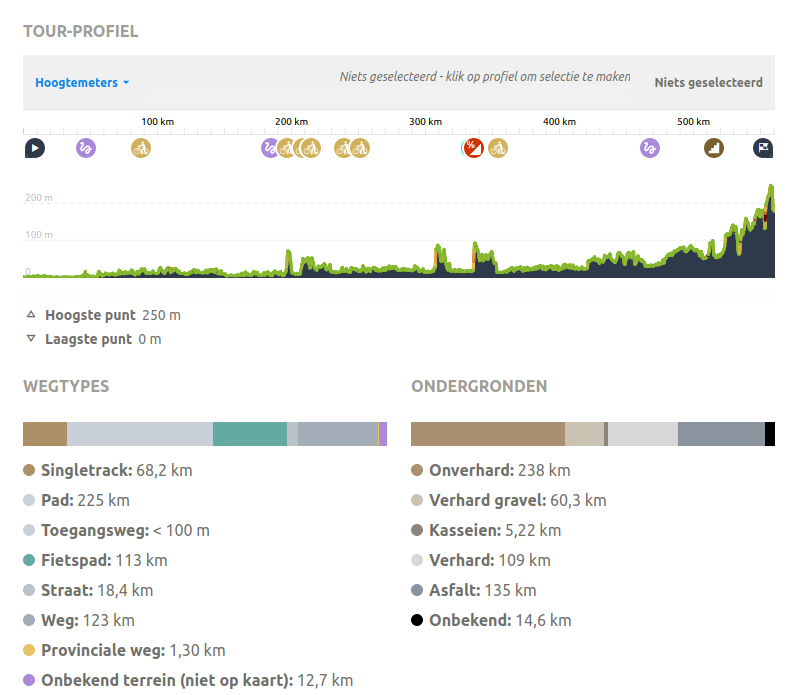Click the start point play icon
793x695 pixels.
34,149
